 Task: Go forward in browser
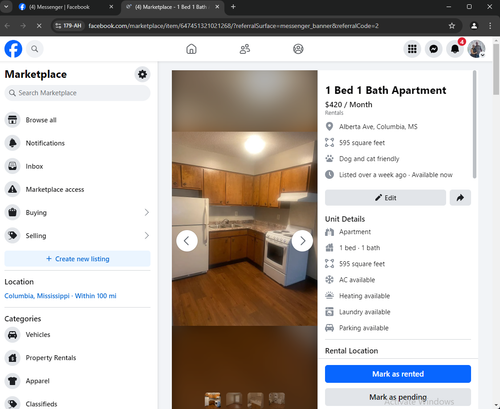click(x=23, y=26)
